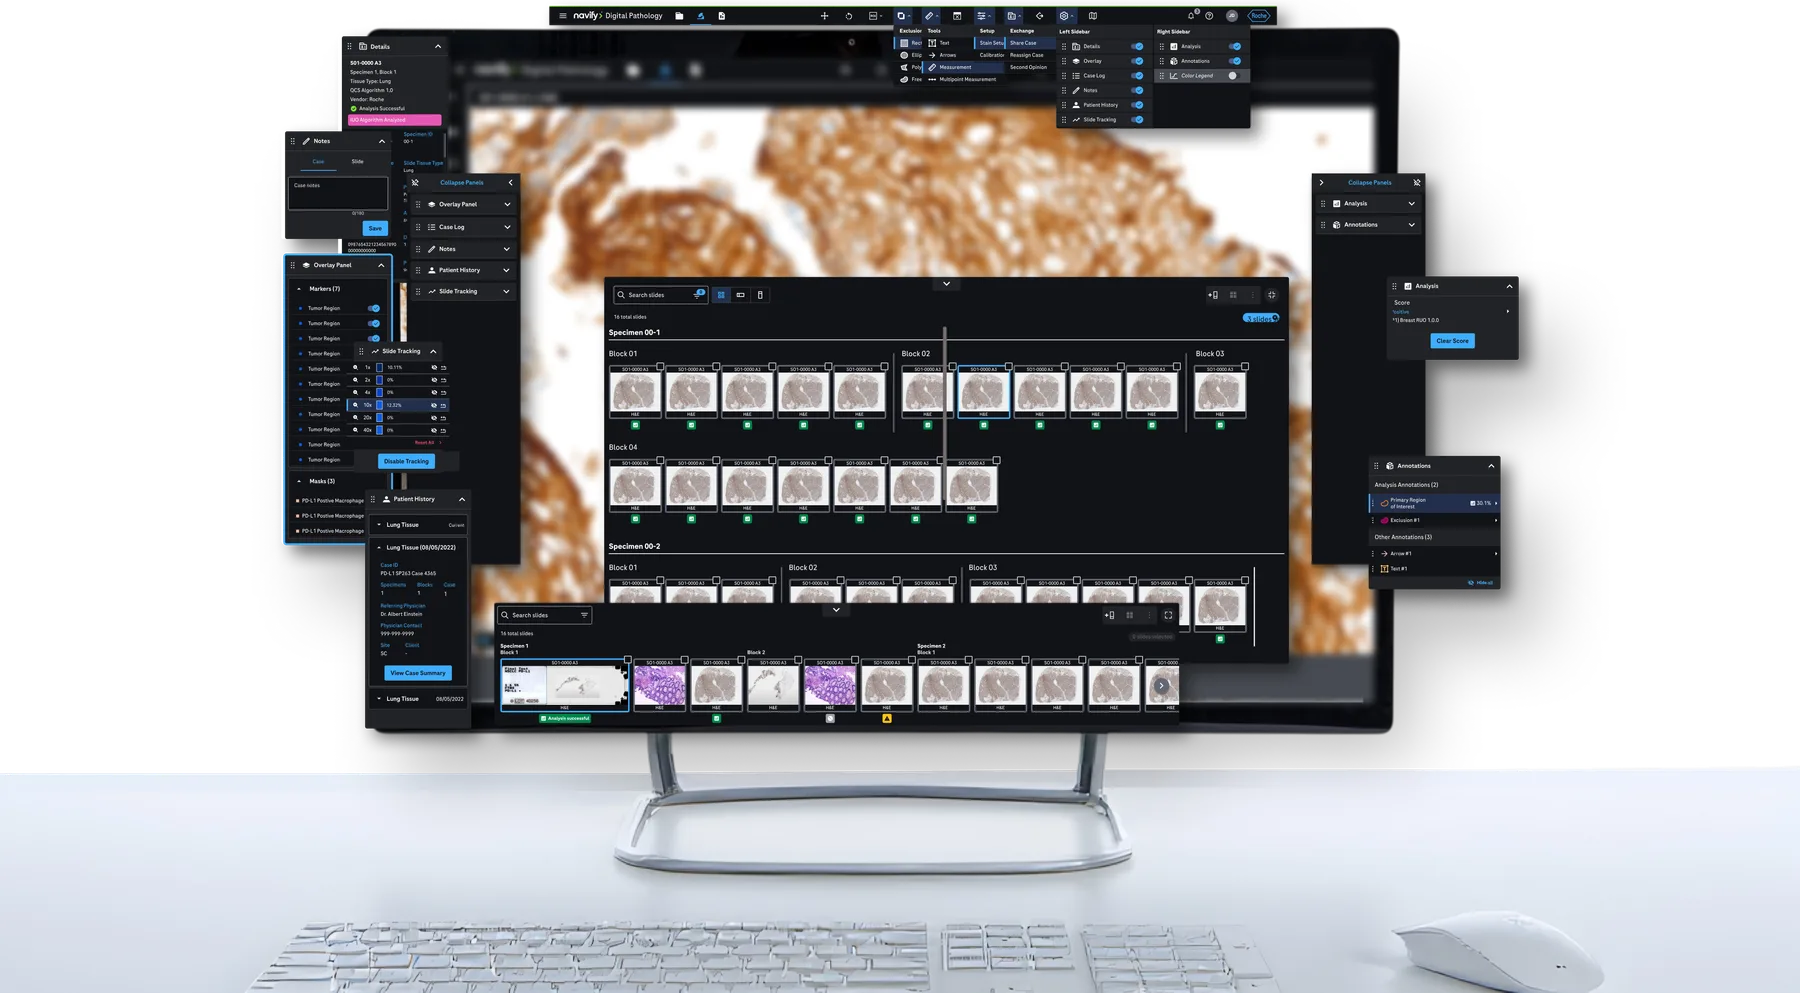Viewport: 1800px width, 993px height.
Task: Click the Disable Tracking button
Action: (406, 461)
